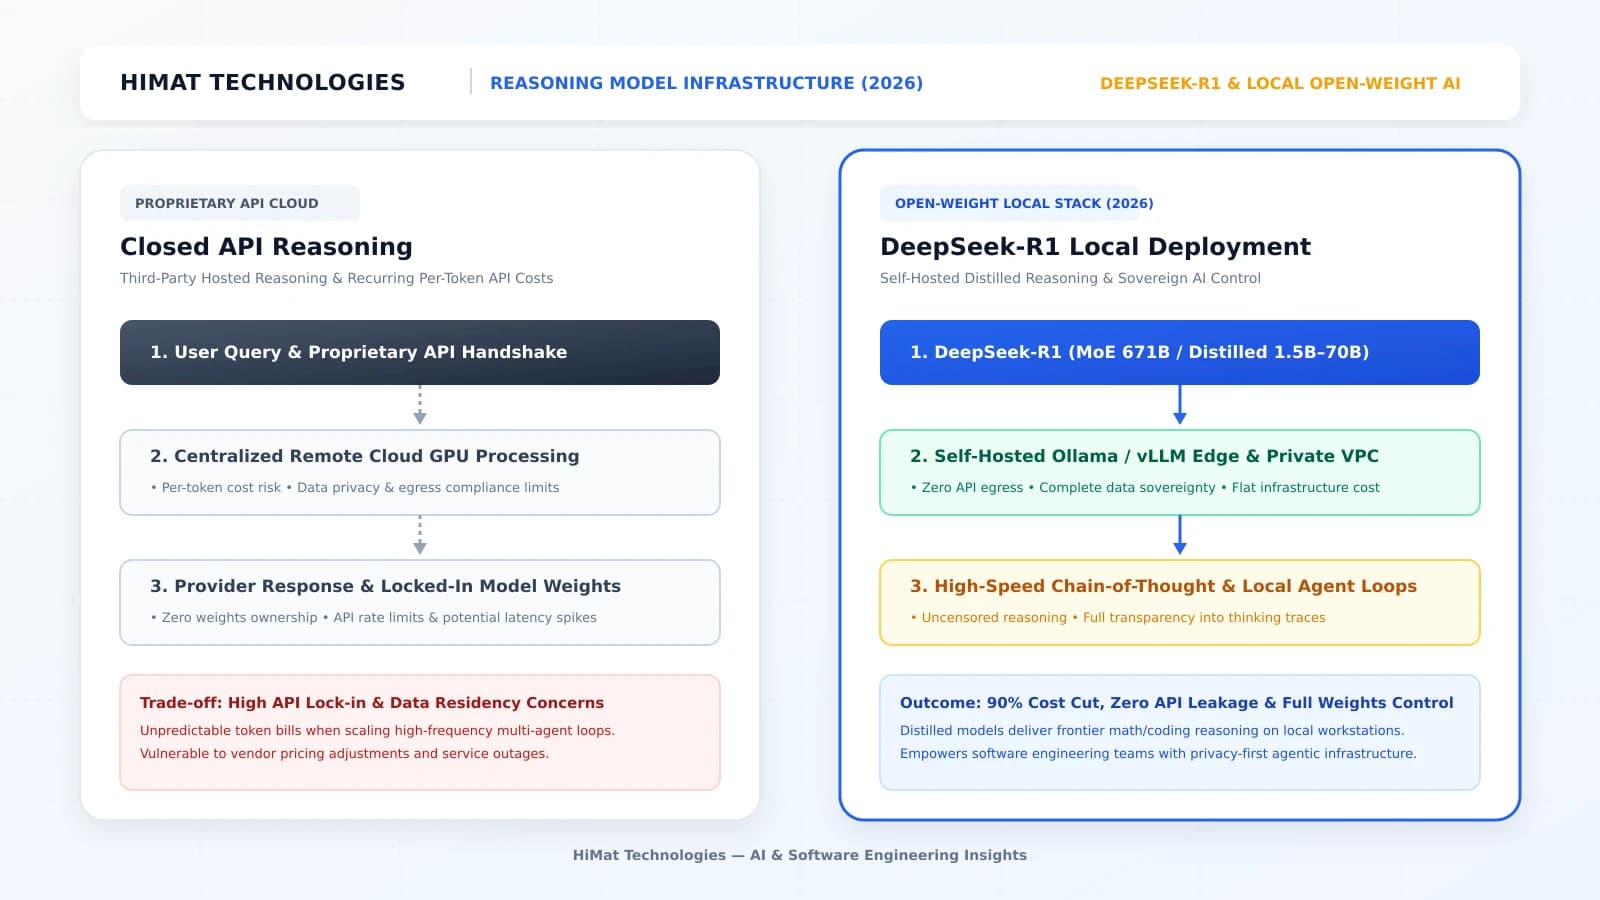Click the REASONING MODEL INFRASTRUCTURE (2026) heading
Image resolution: width=1600 pixels, height=900 pixels.
coord(706,83)
